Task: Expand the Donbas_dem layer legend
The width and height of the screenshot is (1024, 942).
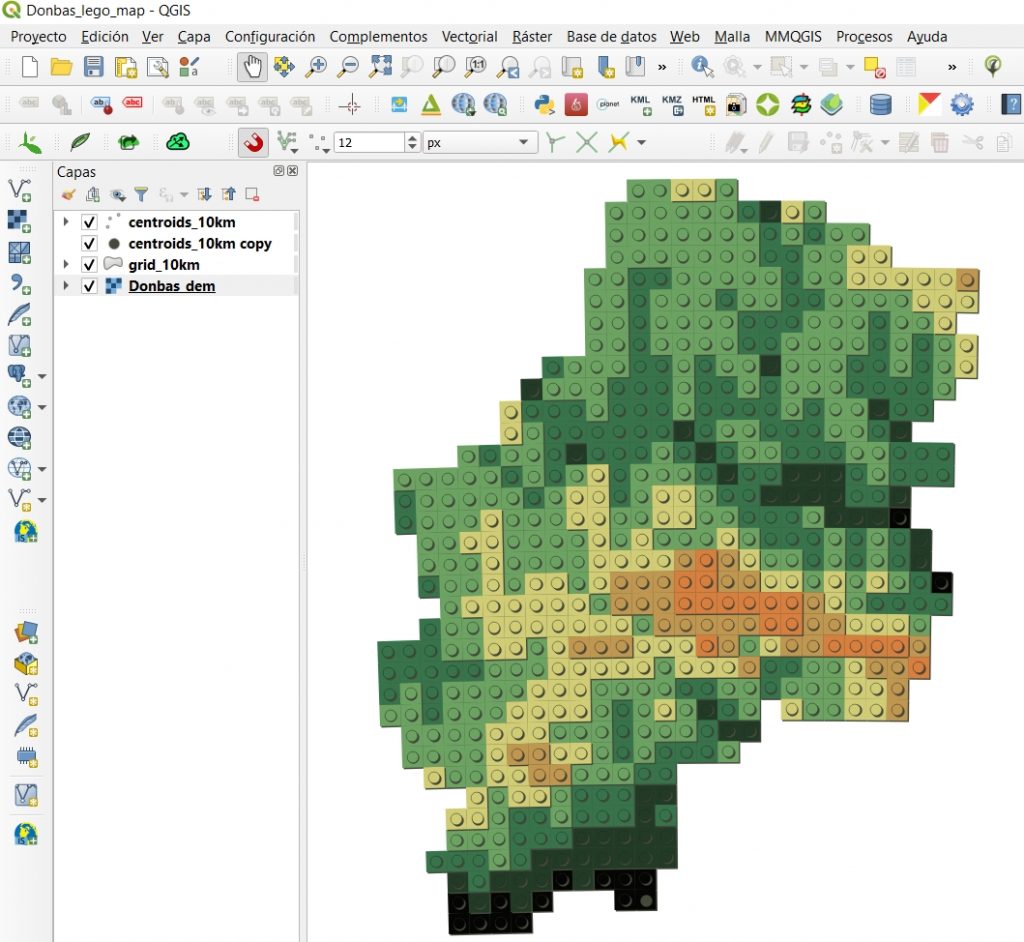Action: pyautogui.click(x=66, y=286)
